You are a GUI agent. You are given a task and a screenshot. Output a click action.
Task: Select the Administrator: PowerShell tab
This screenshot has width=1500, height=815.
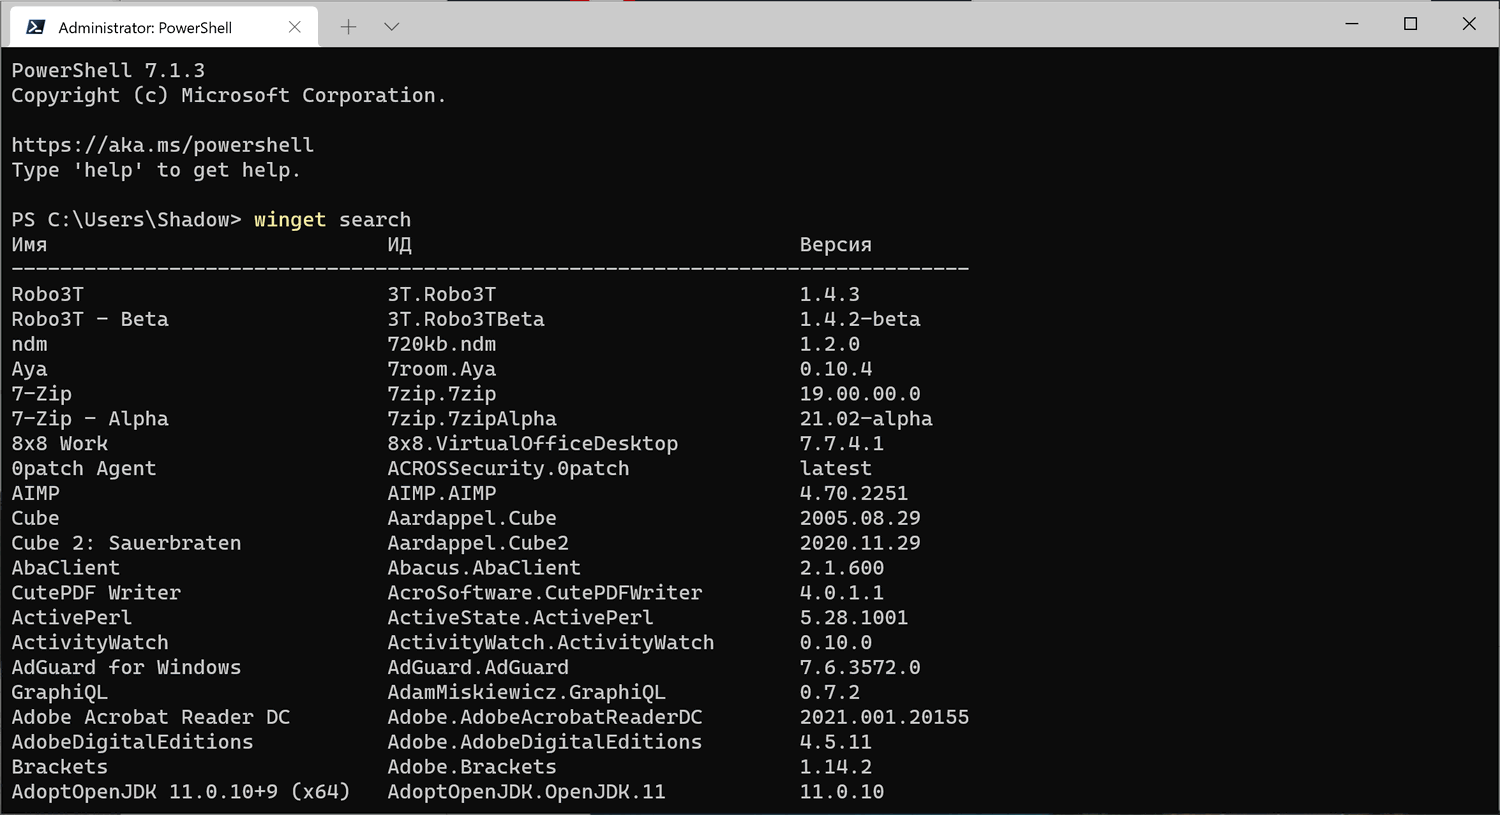[145, 28]
